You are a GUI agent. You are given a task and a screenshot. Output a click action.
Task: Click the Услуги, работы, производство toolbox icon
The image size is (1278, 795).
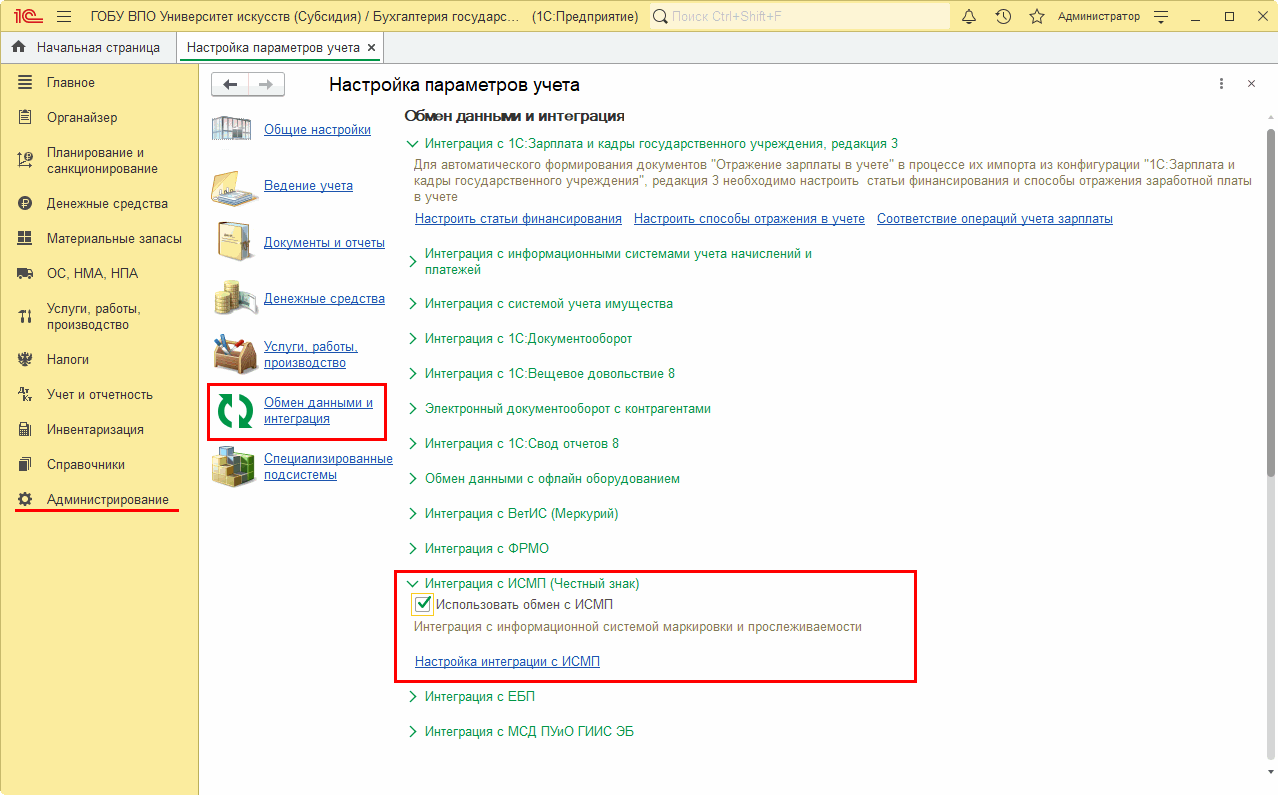click(x=233, y=354)
